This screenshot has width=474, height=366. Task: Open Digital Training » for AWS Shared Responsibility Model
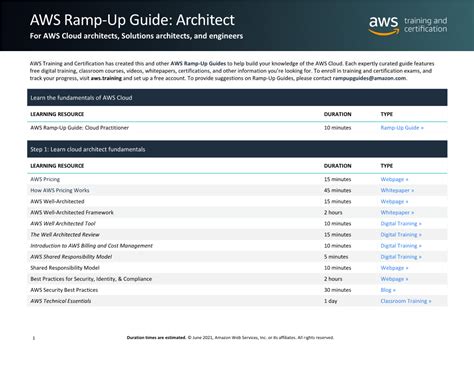[401, 257]
